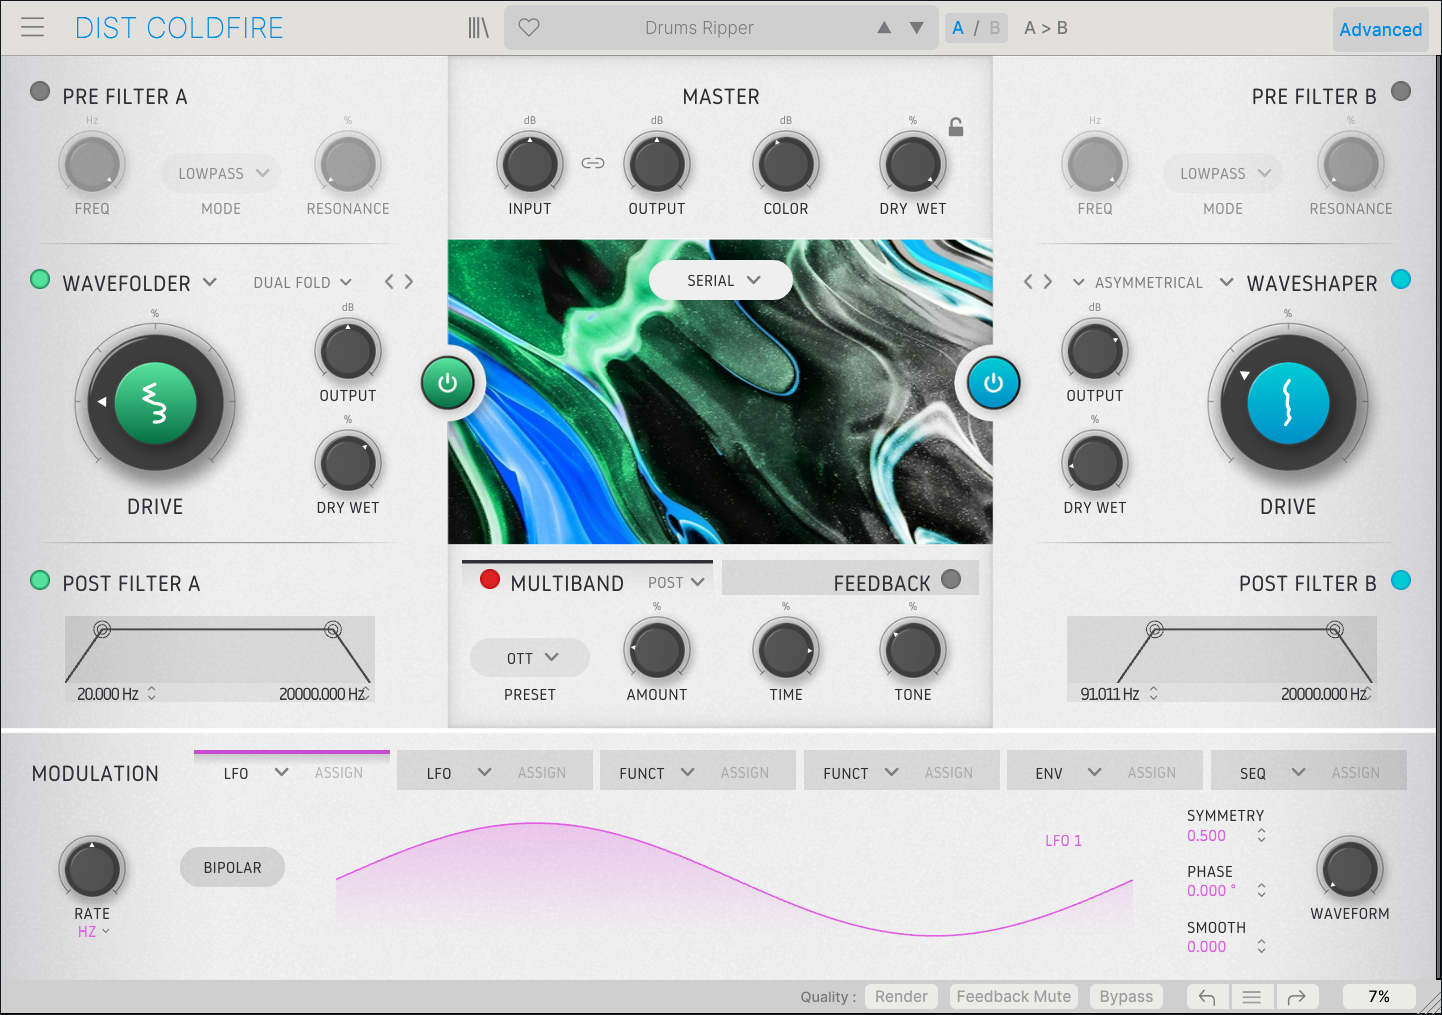Open the hamburger main menu
This screenshot has width=1442, height=1015.
pos(33,28)
